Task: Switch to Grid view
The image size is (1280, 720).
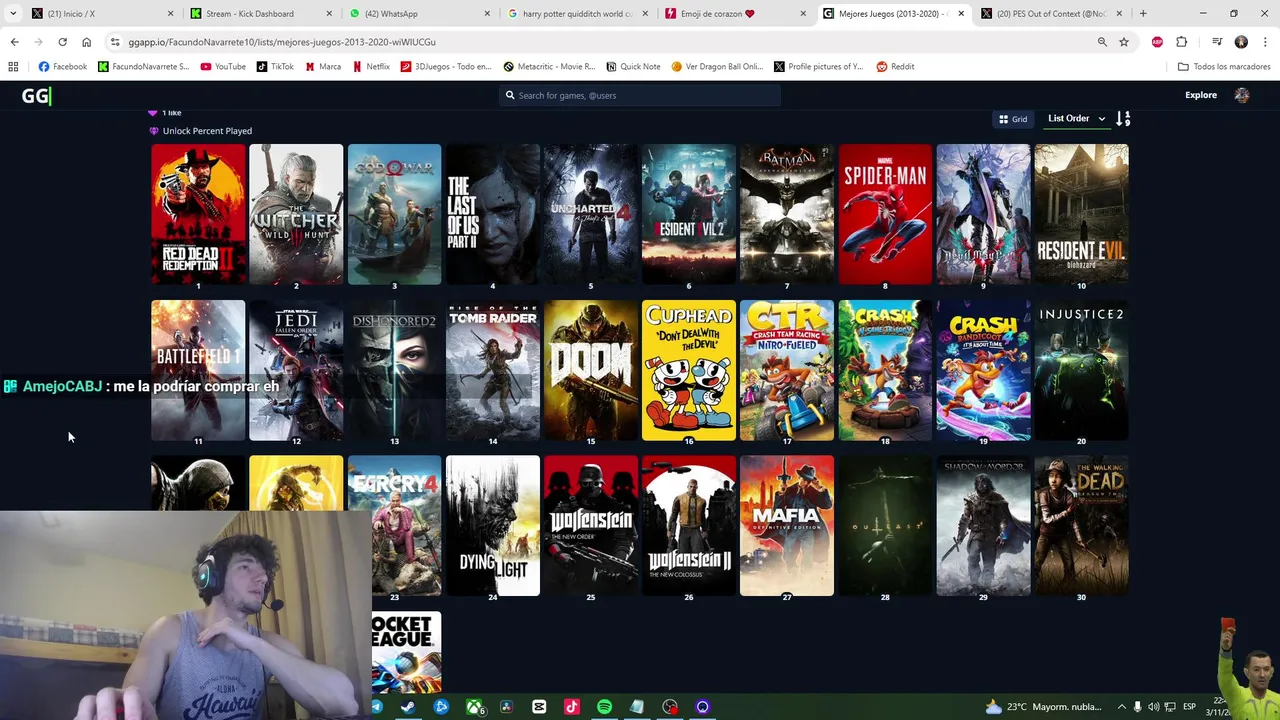Action: (1013, 119)
